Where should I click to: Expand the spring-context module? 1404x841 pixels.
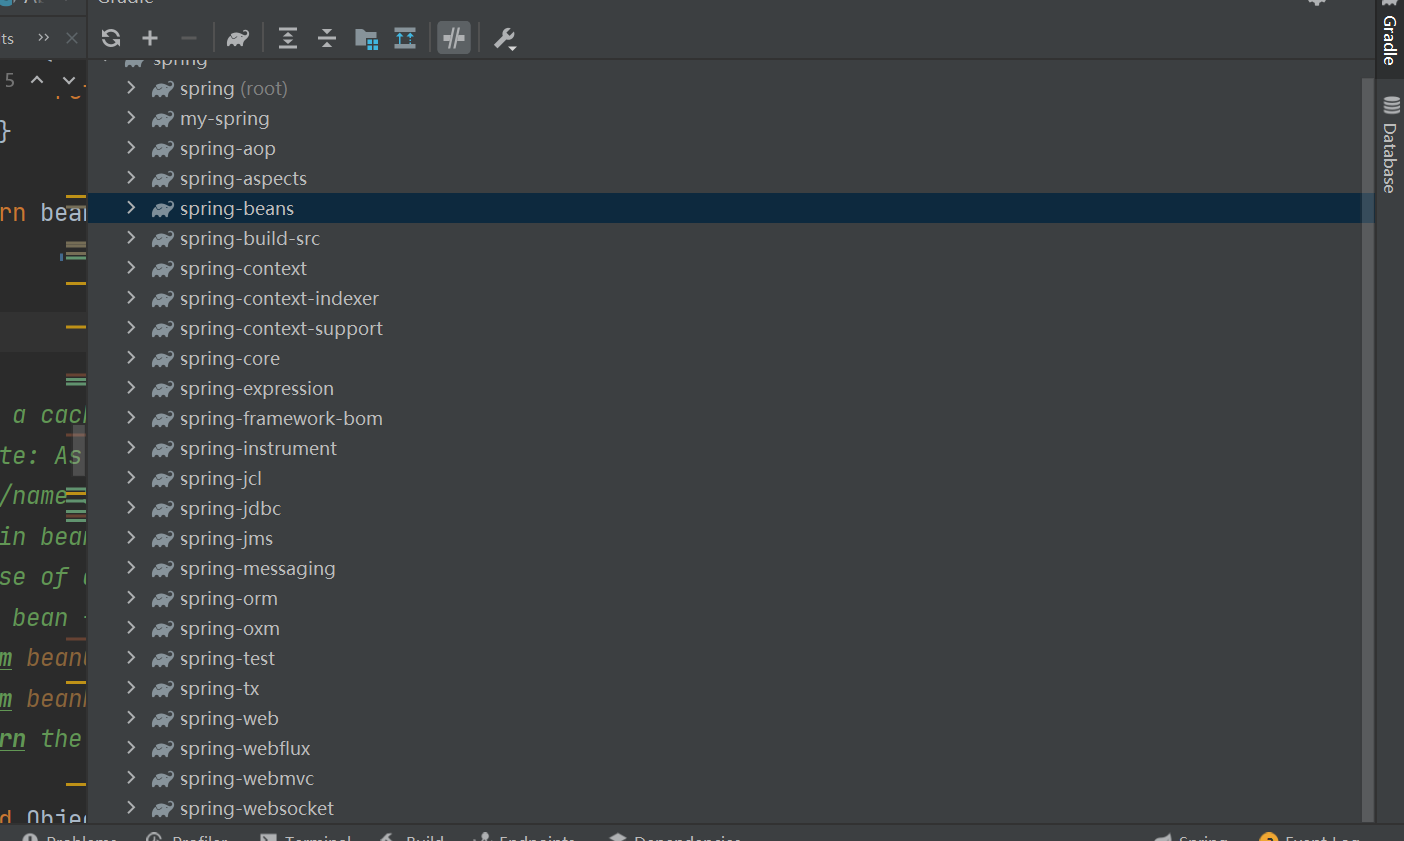[x=131, y=268]
